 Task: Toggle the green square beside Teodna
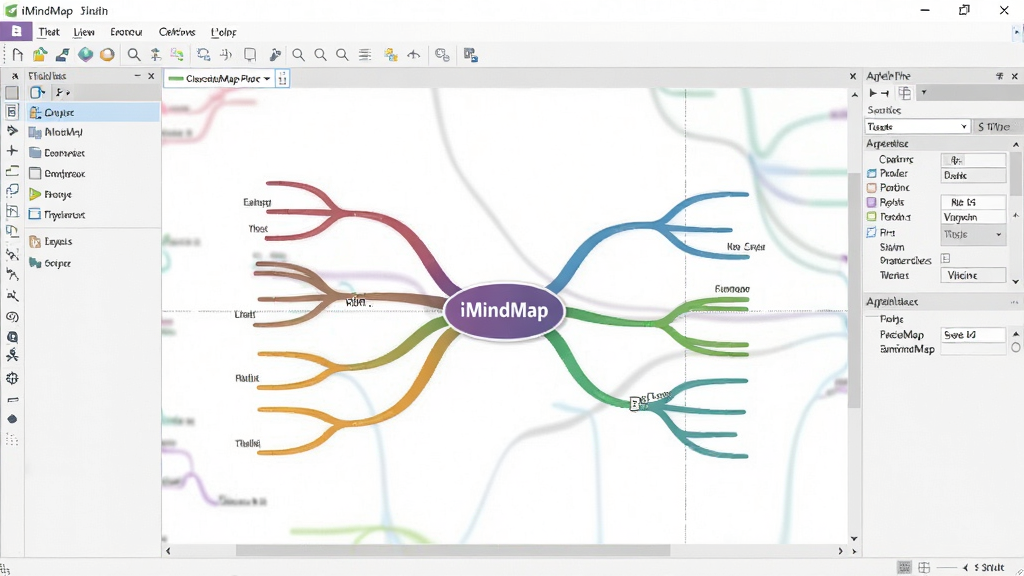coord(871,217)
